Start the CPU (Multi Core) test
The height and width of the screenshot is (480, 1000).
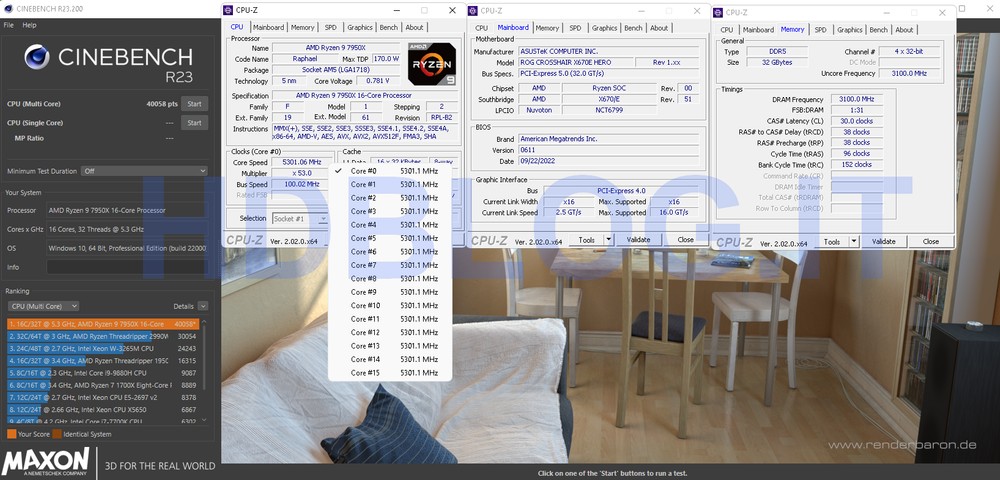click(x=195, y=104)
